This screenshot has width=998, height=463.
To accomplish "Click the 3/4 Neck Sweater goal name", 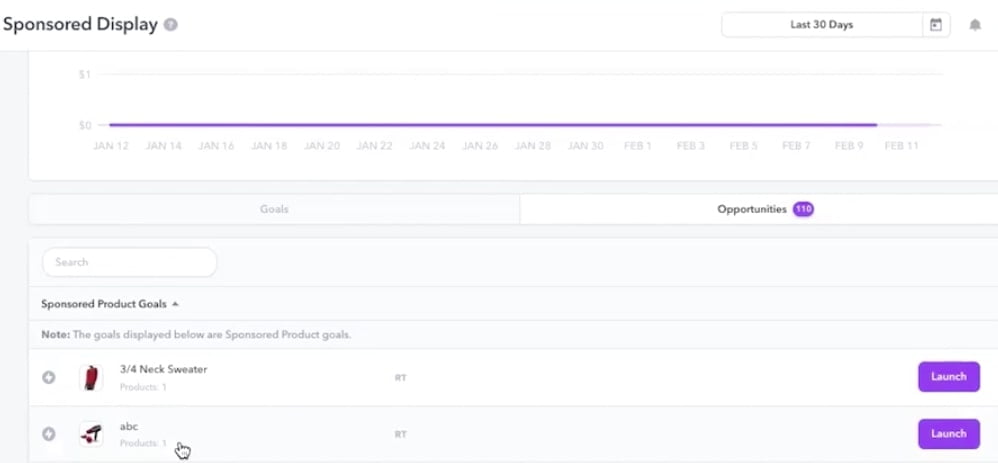I will click(164, 369).
